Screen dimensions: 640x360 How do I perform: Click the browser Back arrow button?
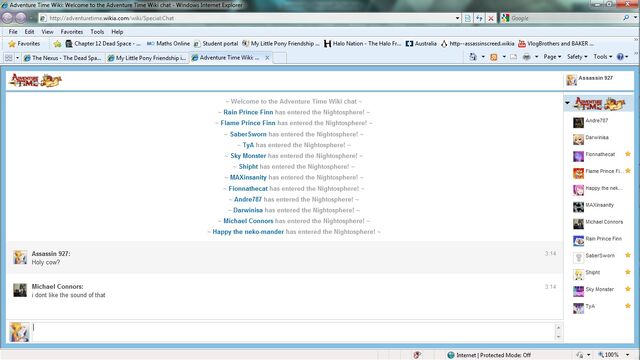(7, 18)
